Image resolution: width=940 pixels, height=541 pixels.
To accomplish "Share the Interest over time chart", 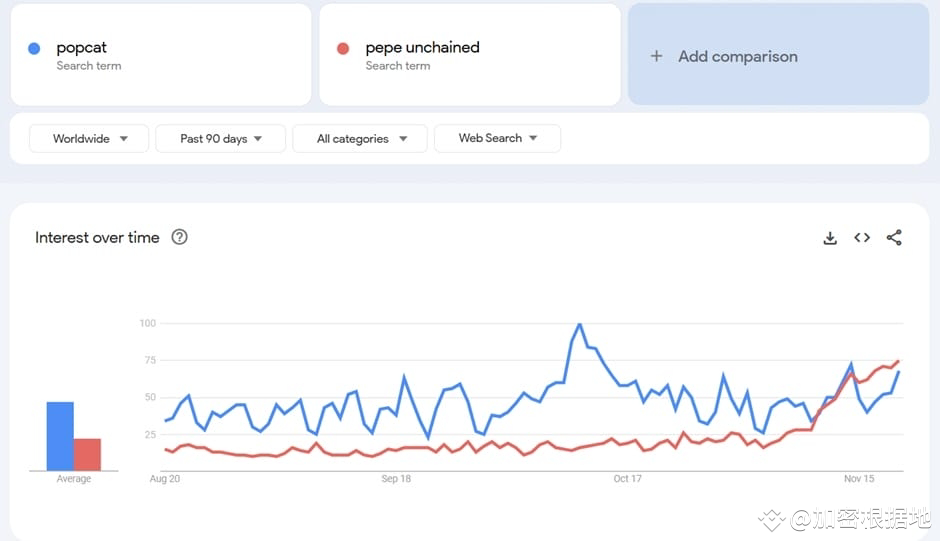I will 894,238.
